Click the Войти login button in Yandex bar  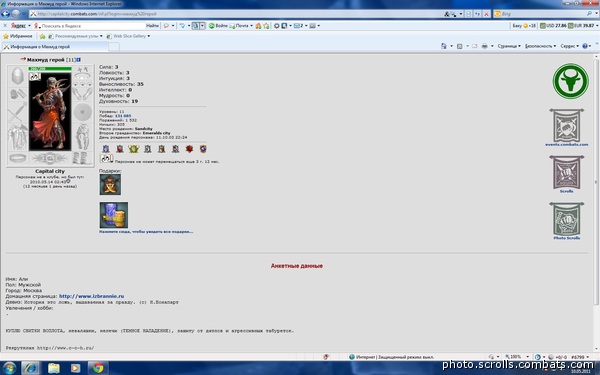point(218,26)
